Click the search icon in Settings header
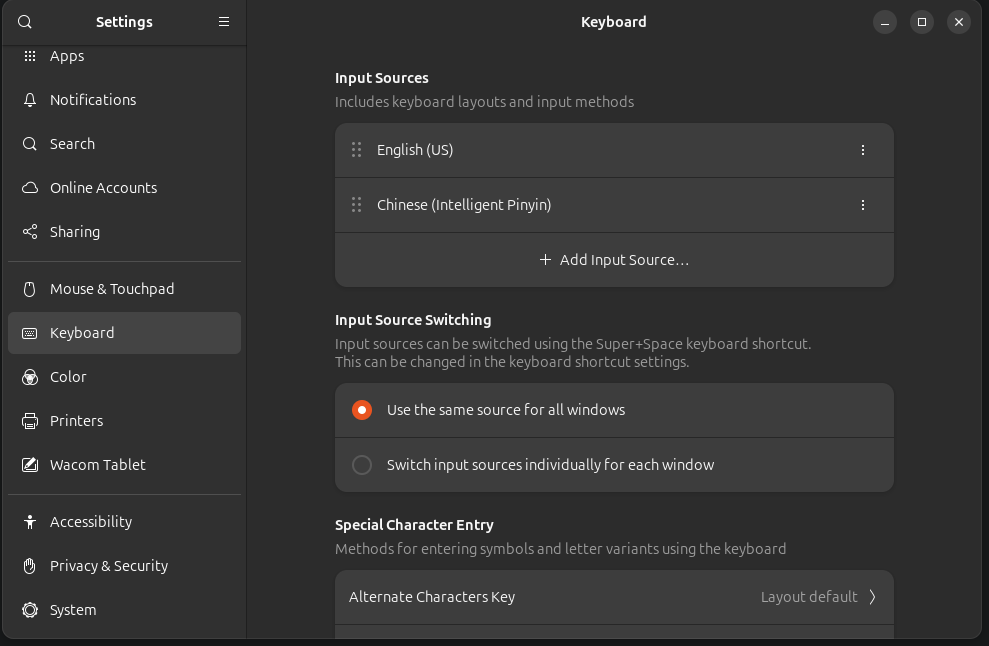This screenshot has height=646, width=989. (x=25, y=22)
